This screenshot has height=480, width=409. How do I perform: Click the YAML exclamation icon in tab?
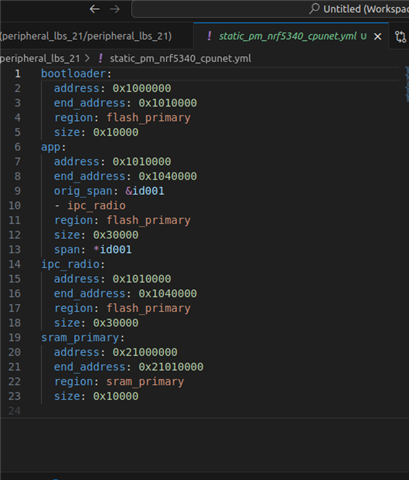tap(209, 36)
